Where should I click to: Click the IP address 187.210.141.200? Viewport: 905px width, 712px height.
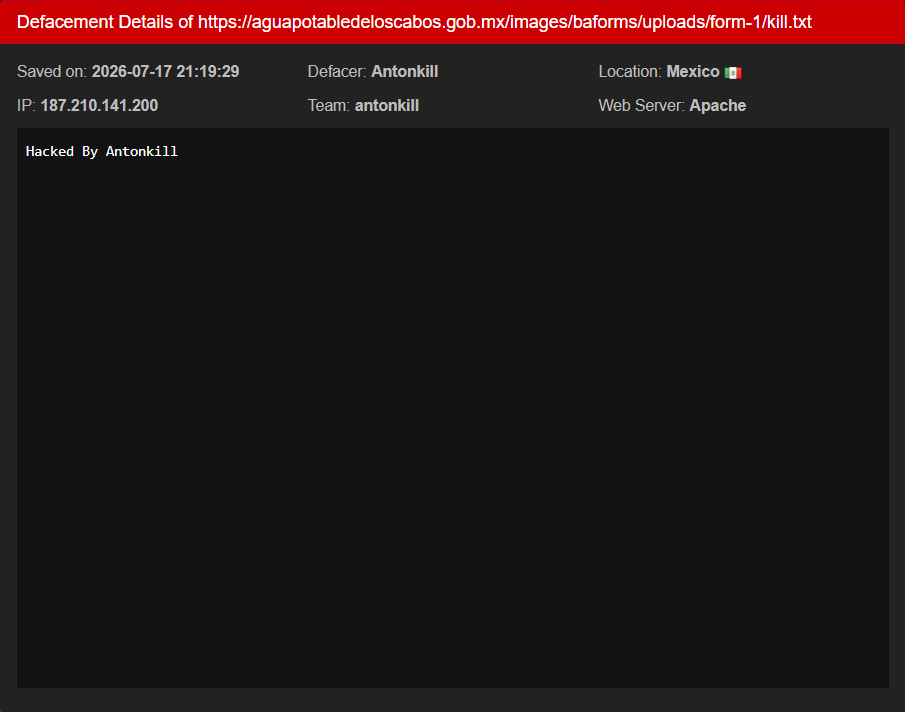tap(99, 106)
